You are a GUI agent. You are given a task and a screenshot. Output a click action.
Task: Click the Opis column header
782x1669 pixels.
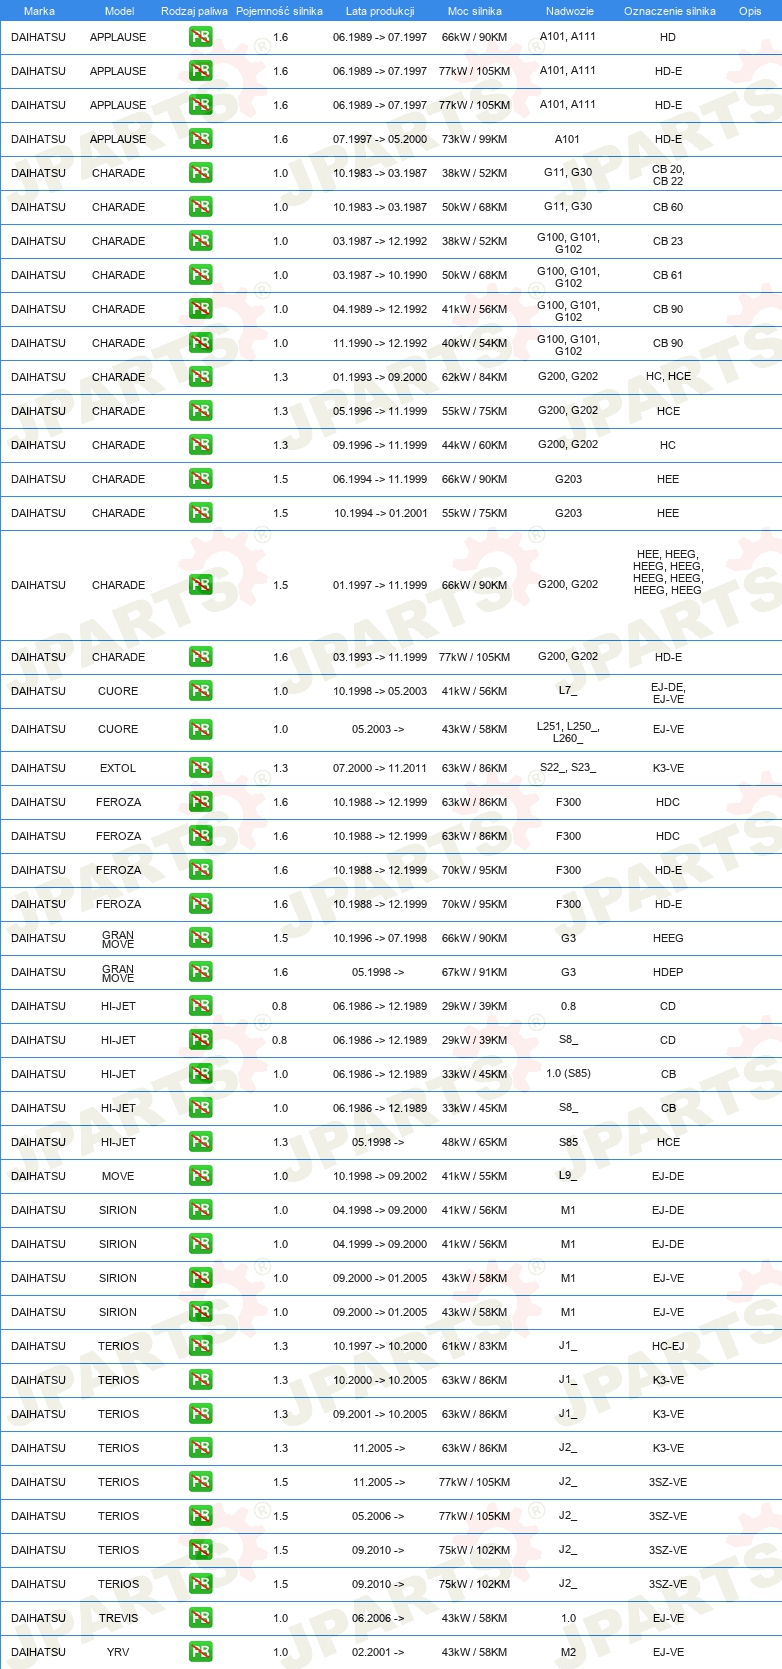[x=750, y=11]
